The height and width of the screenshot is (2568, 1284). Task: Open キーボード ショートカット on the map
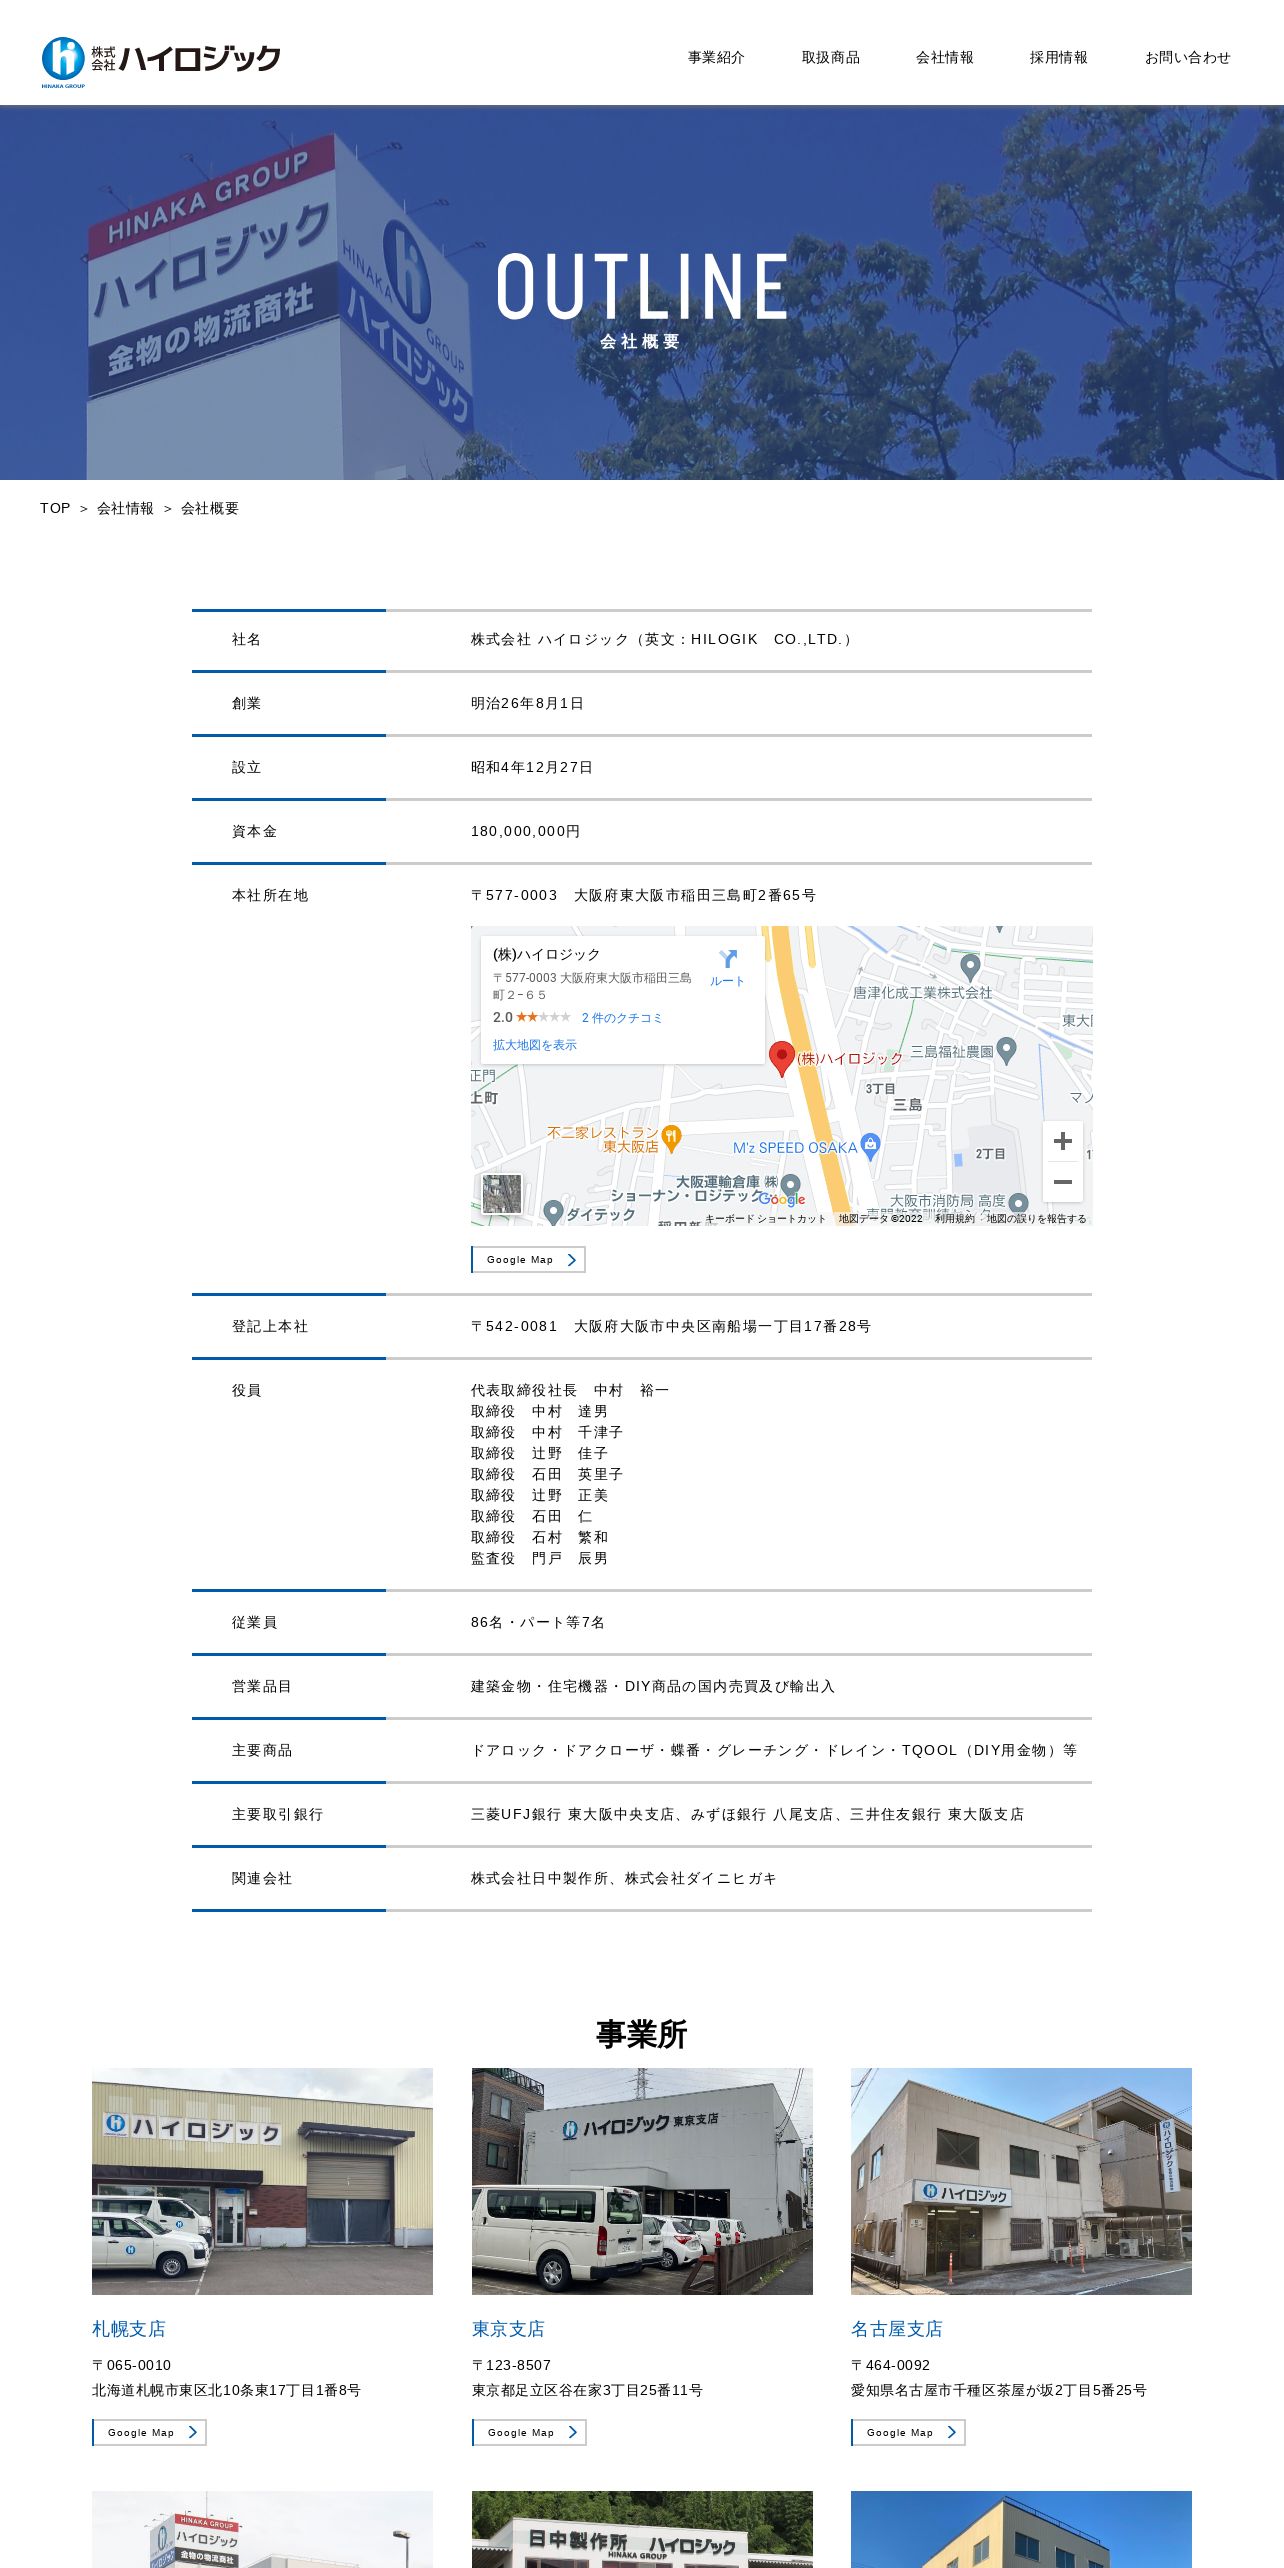pos(765,1218)
